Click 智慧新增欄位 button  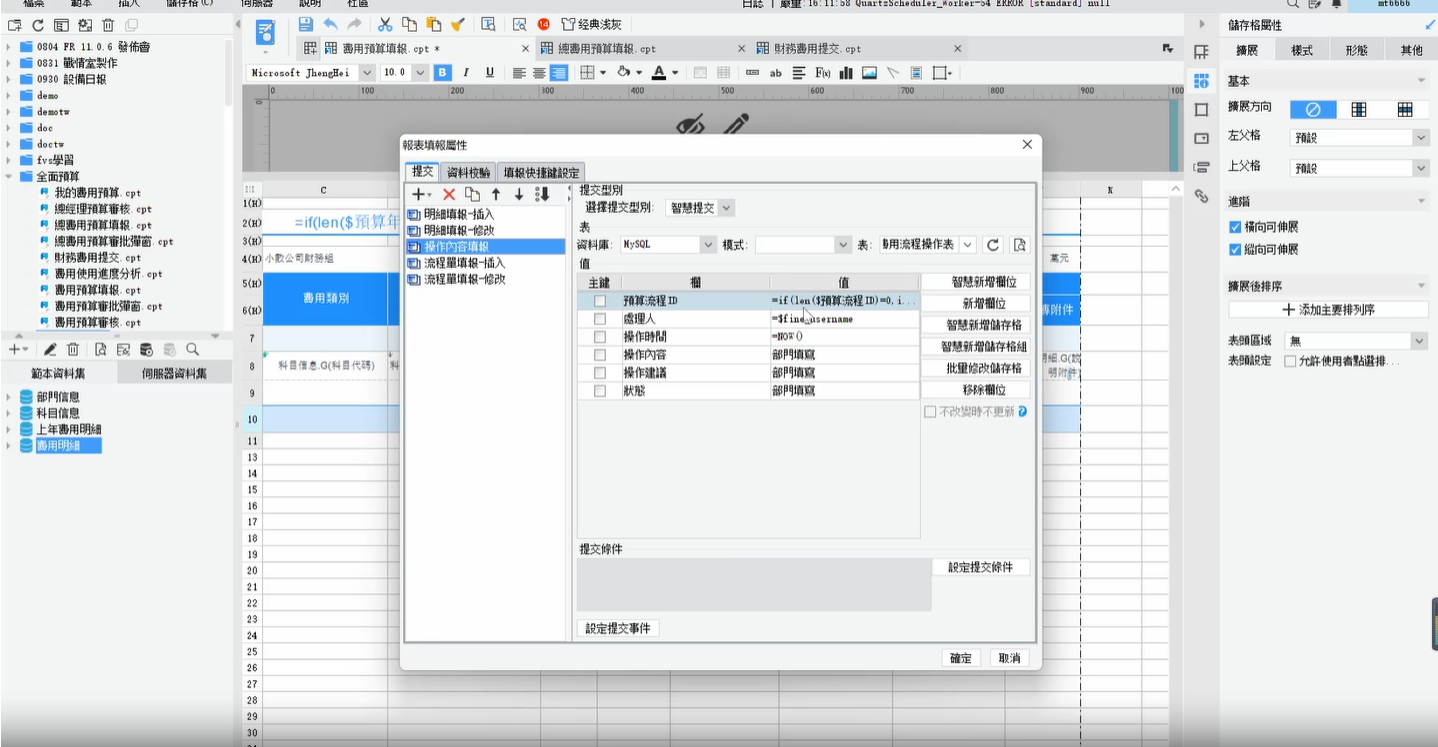pyautogui.click(x=975, y=283)
